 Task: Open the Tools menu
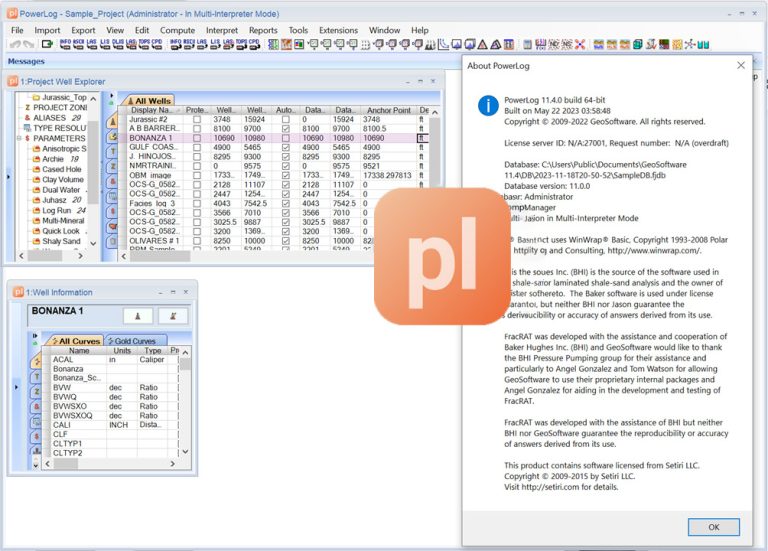point(298,30)
